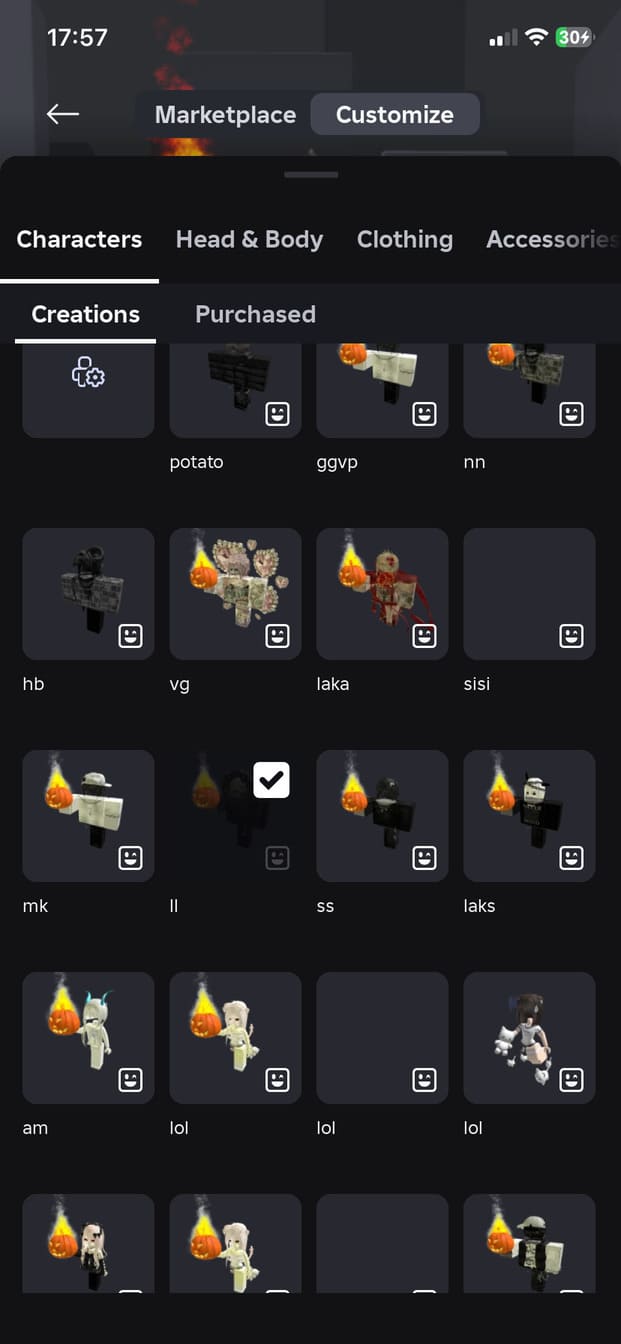Select the Customize toggle
621x1344 pixels.
[395, 115]
